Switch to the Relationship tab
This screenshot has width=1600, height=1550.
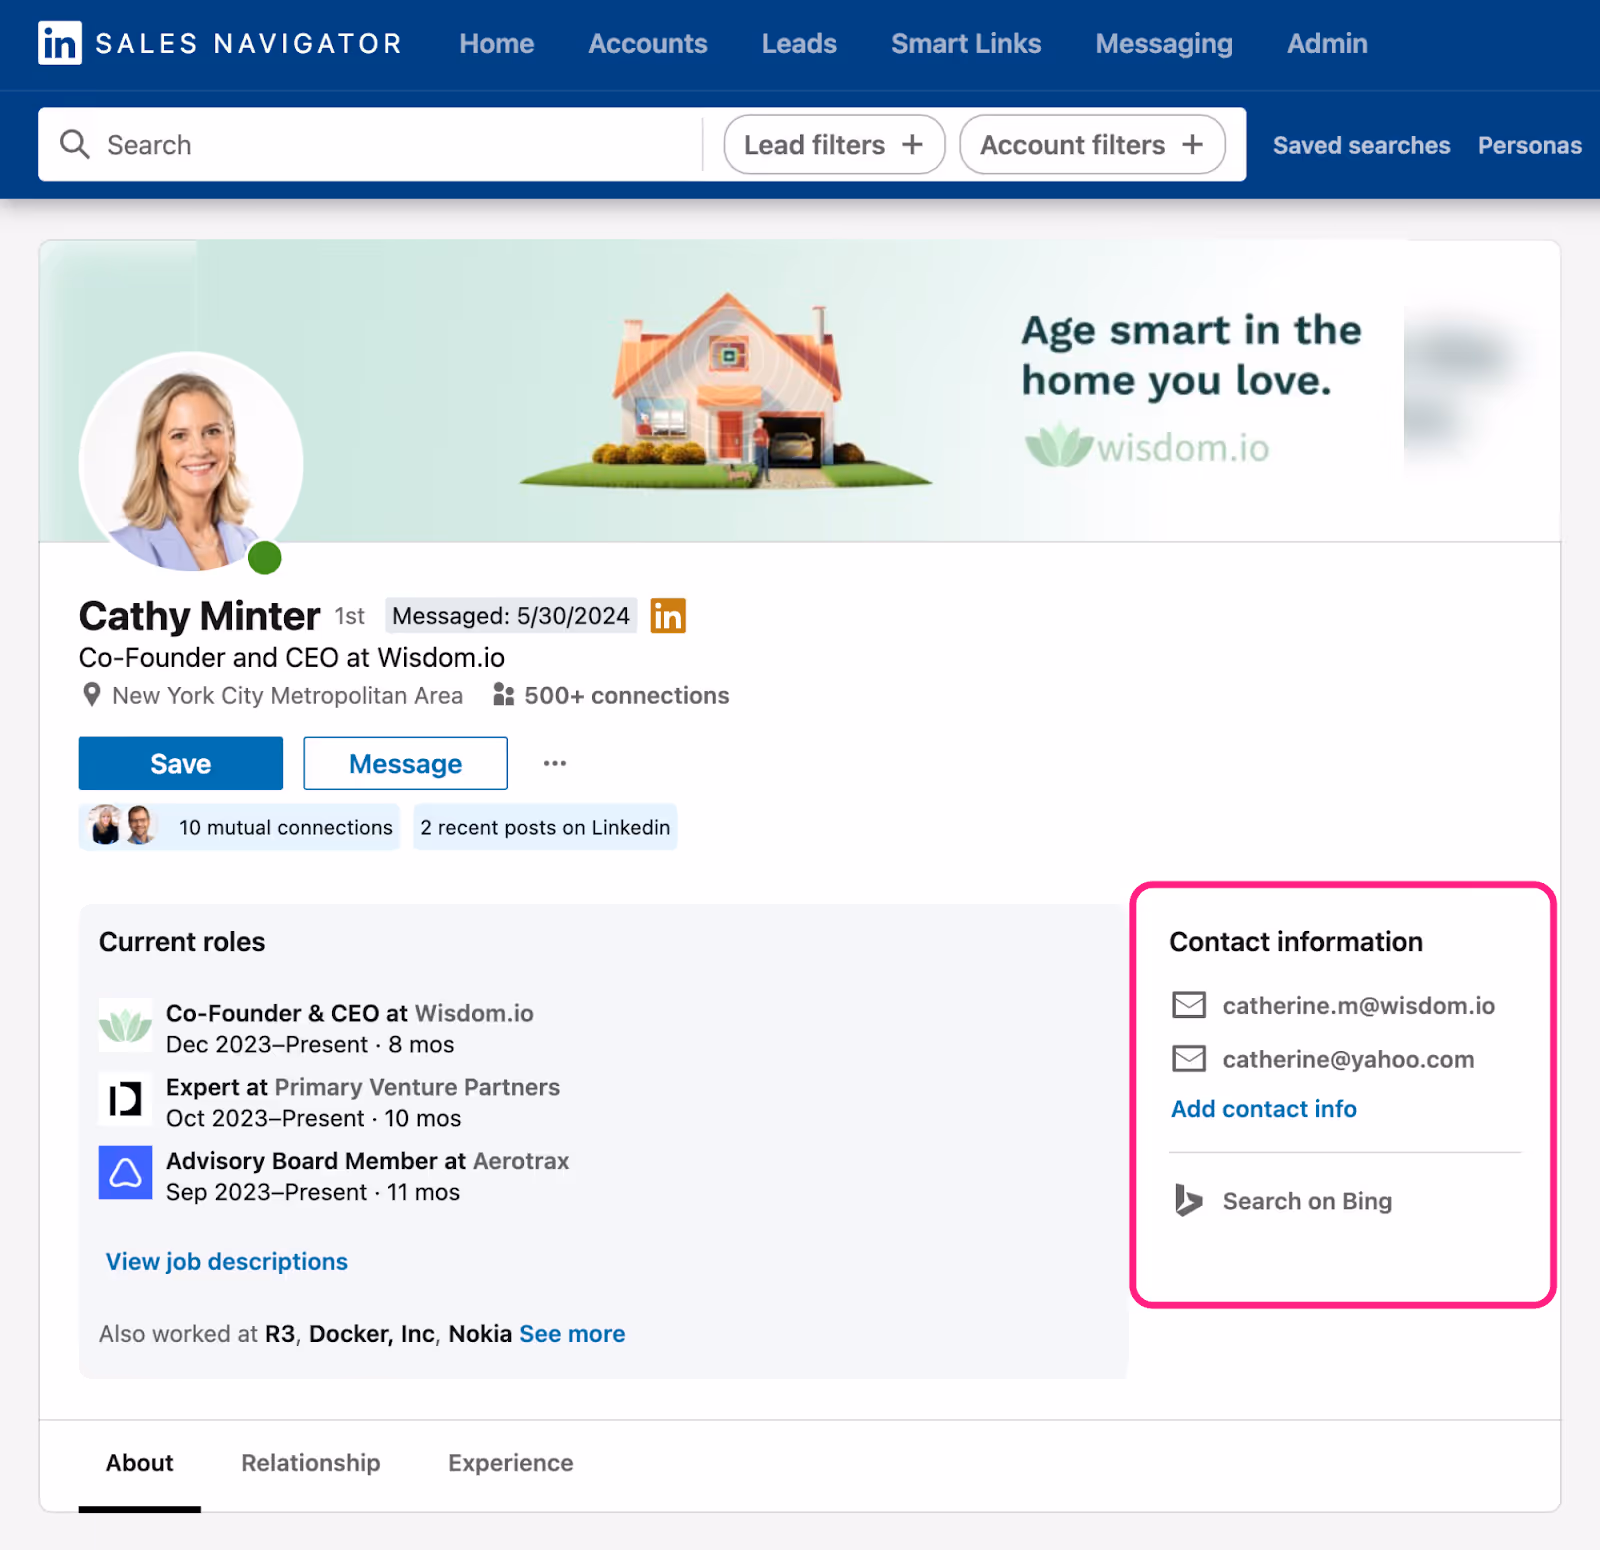point(311,1463)
